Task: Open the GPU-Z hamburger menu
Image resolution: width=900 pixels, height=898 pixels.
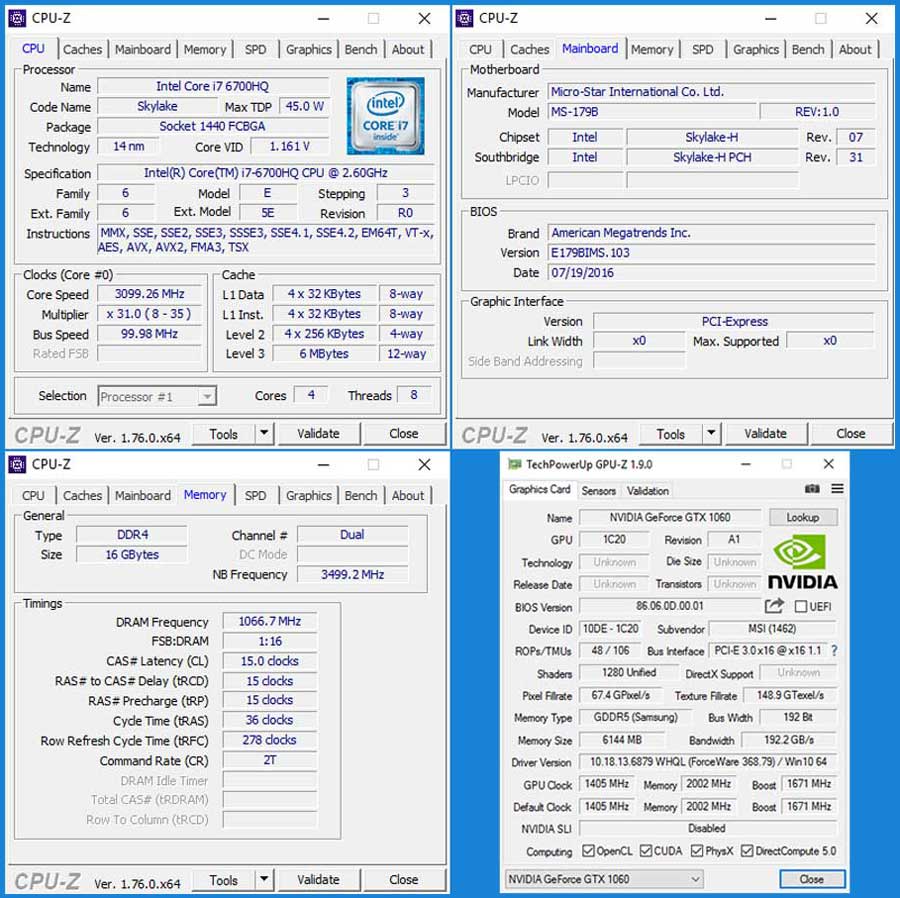Action: pos(837,488)
